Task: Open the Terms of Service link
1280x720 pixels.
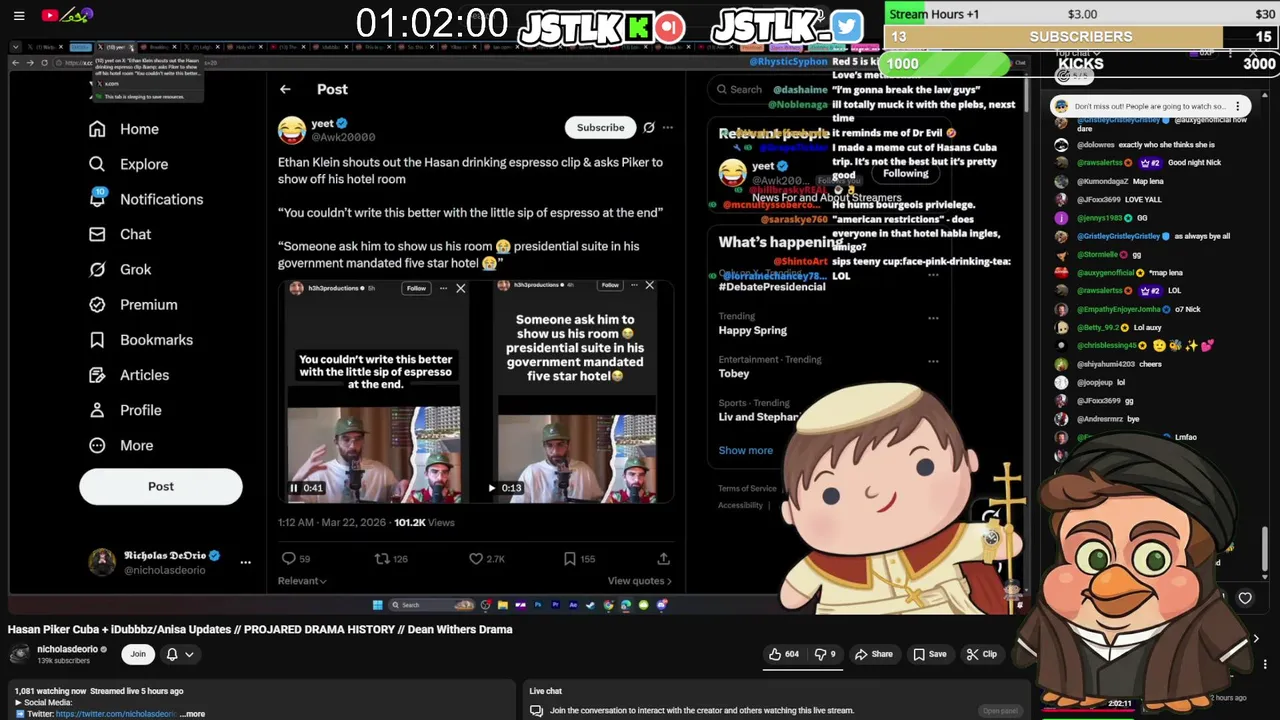Action: [x=747, y=488]
